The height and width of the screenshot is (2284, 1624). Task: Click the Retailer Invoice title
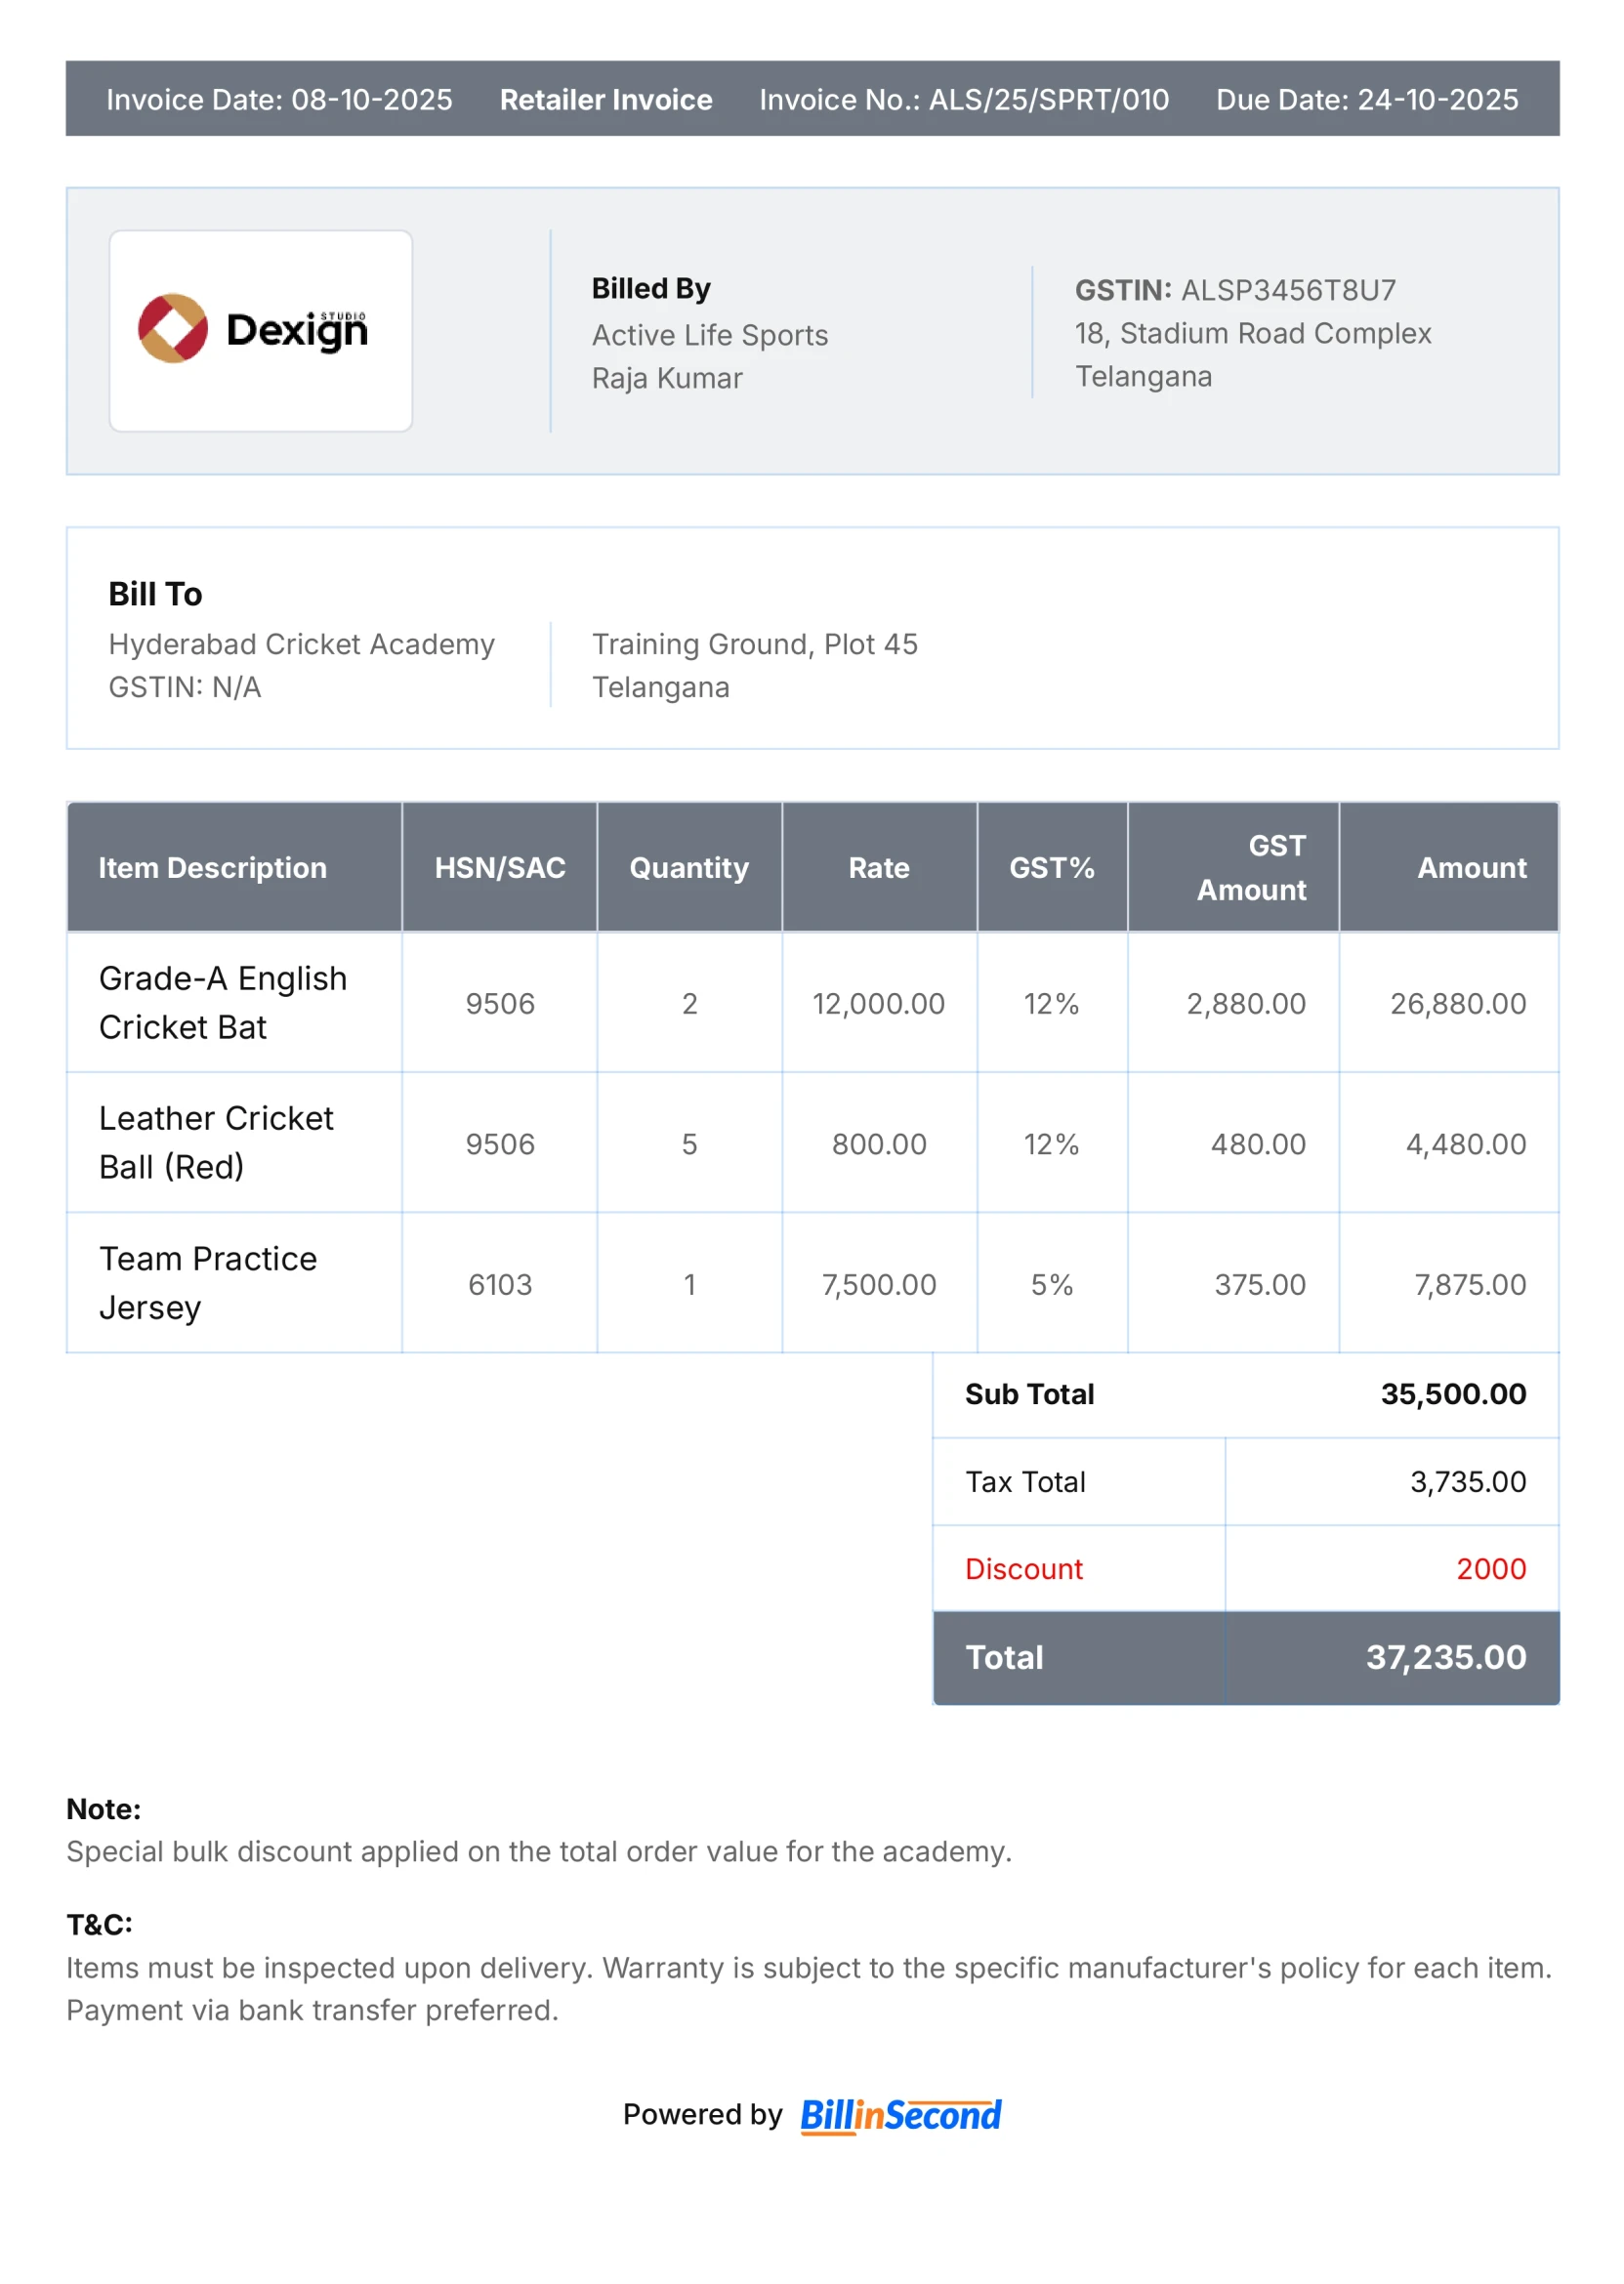point(605,100)
